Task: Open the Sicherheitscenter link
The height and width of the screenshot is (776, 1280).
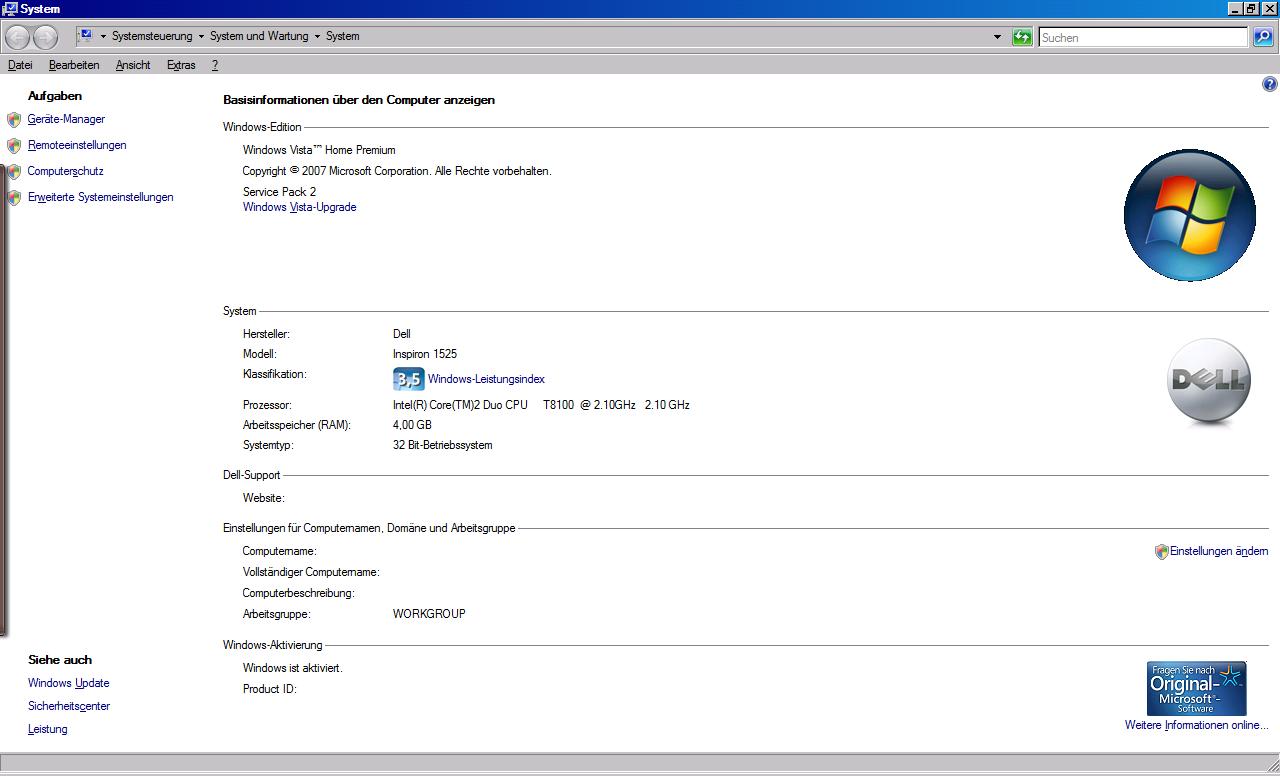Action: 69,706
